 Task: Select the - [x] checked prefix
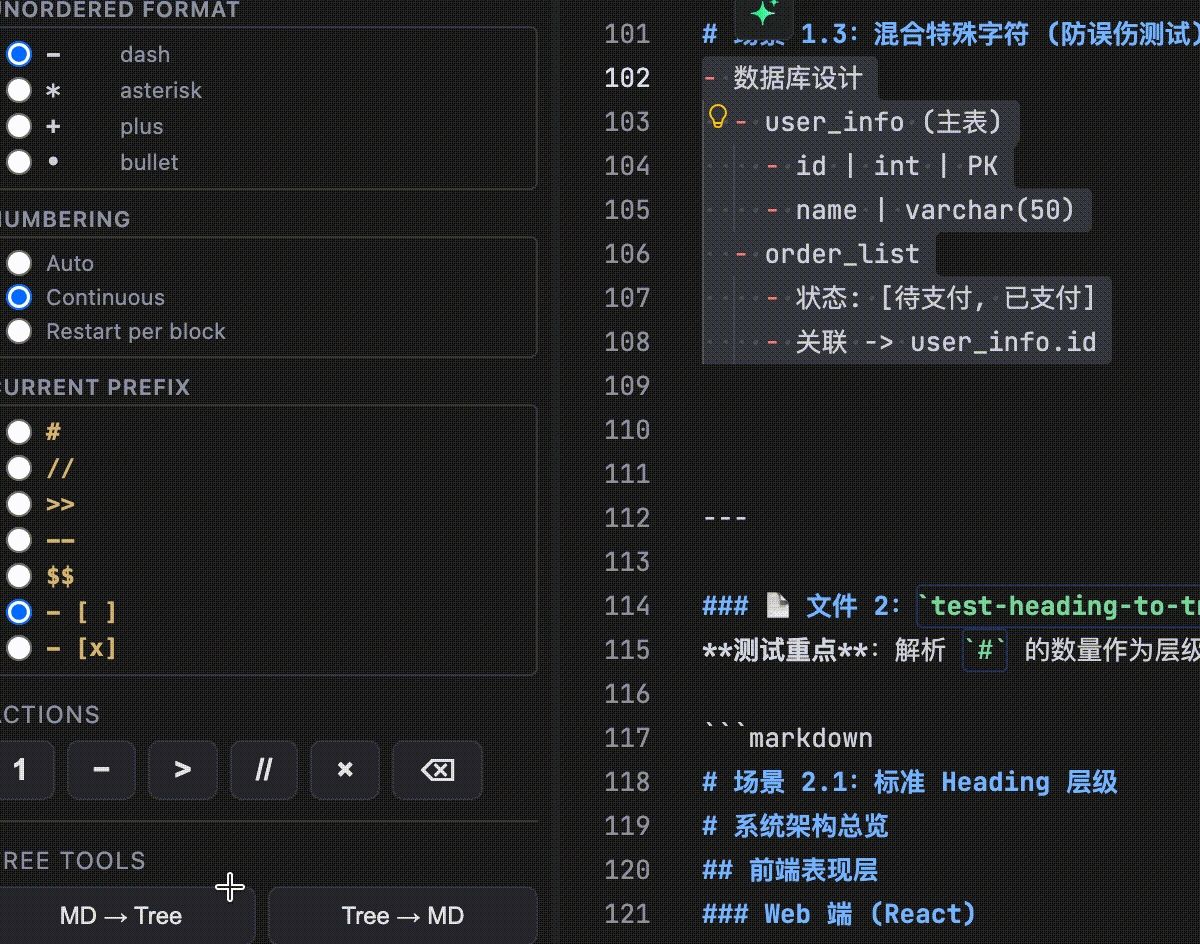coord(19,648)
